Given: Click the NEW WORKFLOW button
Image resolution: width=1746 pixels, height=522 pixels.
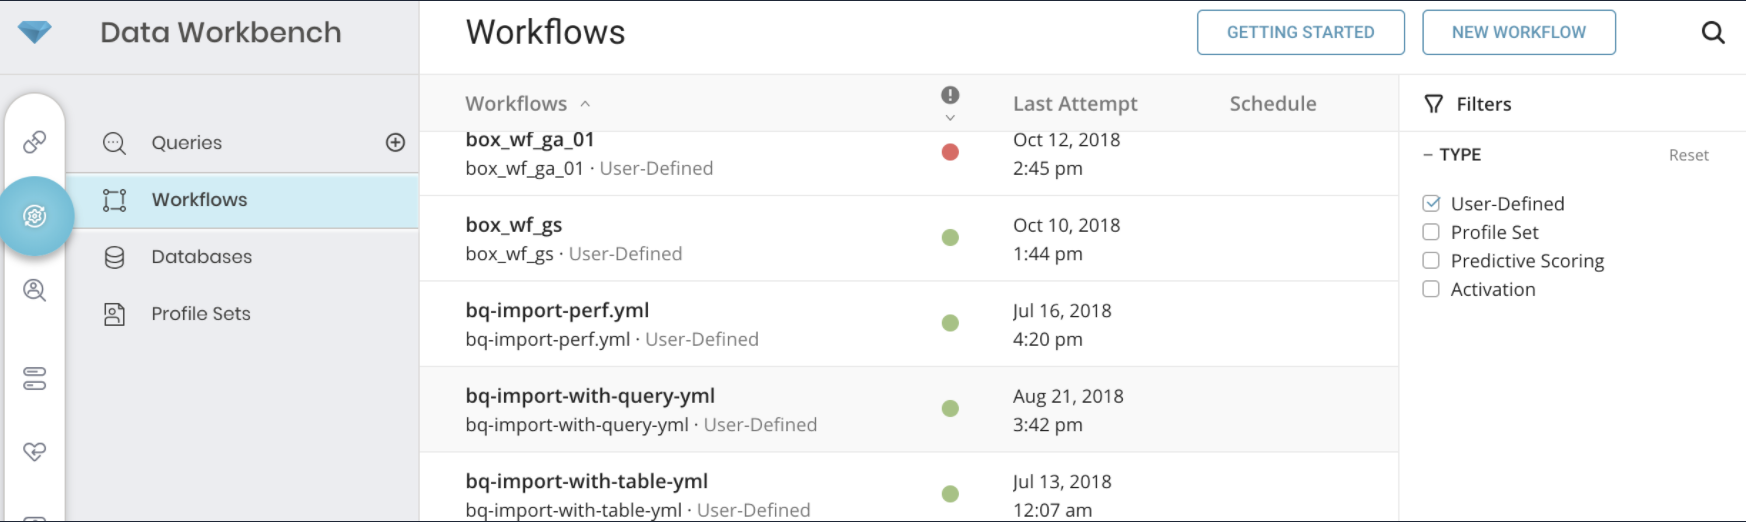Looking at the screenshot, I should (1518, 32).
